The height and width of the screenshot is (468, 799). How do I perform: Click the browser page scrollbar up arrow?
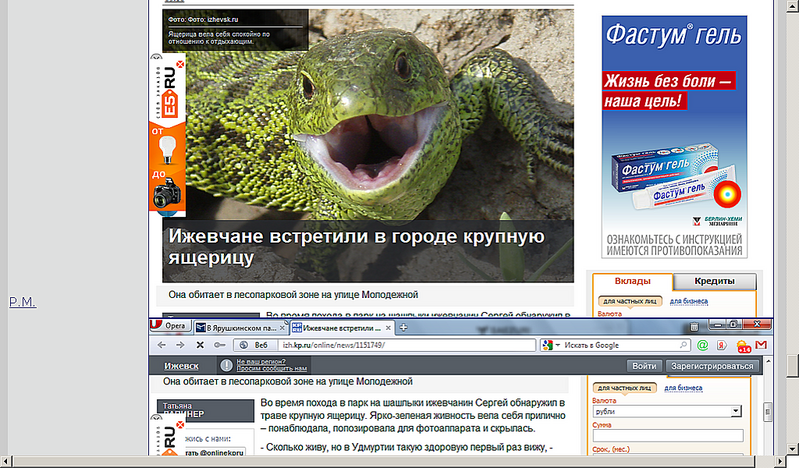point(768,361)
